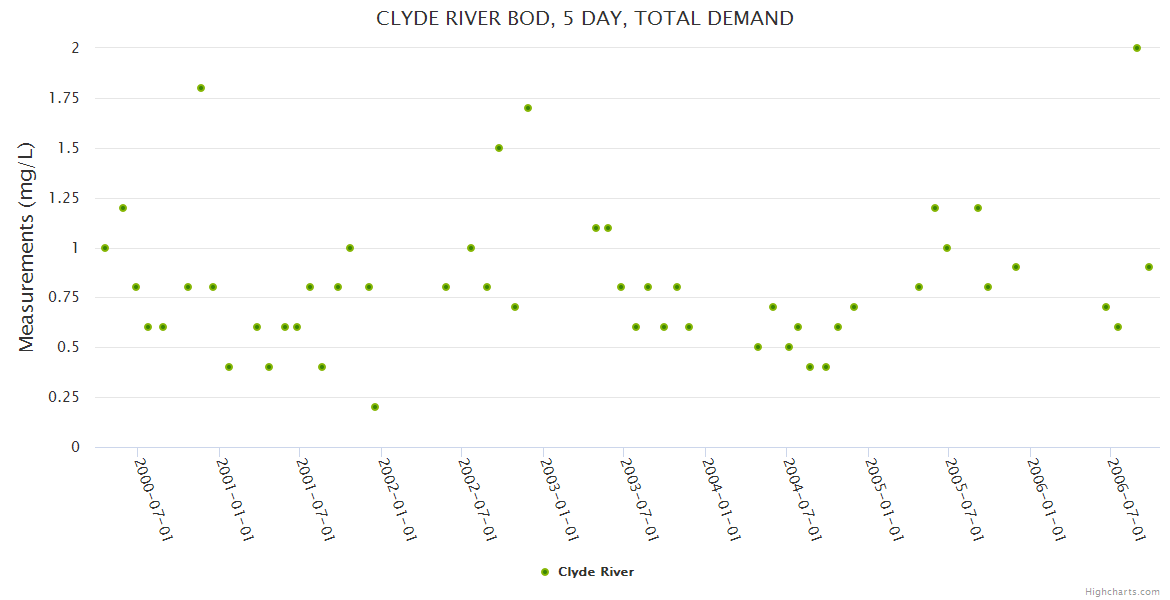Click the chart title Clyde River BOD
This screenshot has width=1170, height=600.
(x=585, y=18)
